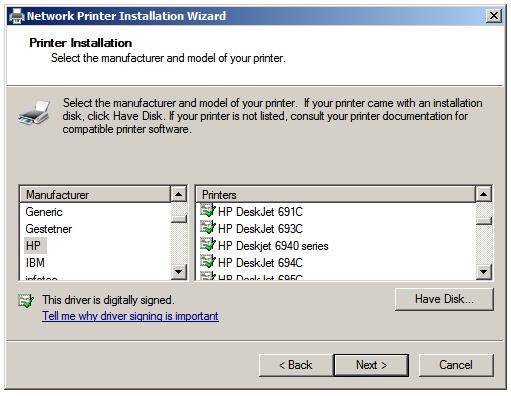
Task: Click the printer illustration icon next to instructions
Action: (34, 112)
